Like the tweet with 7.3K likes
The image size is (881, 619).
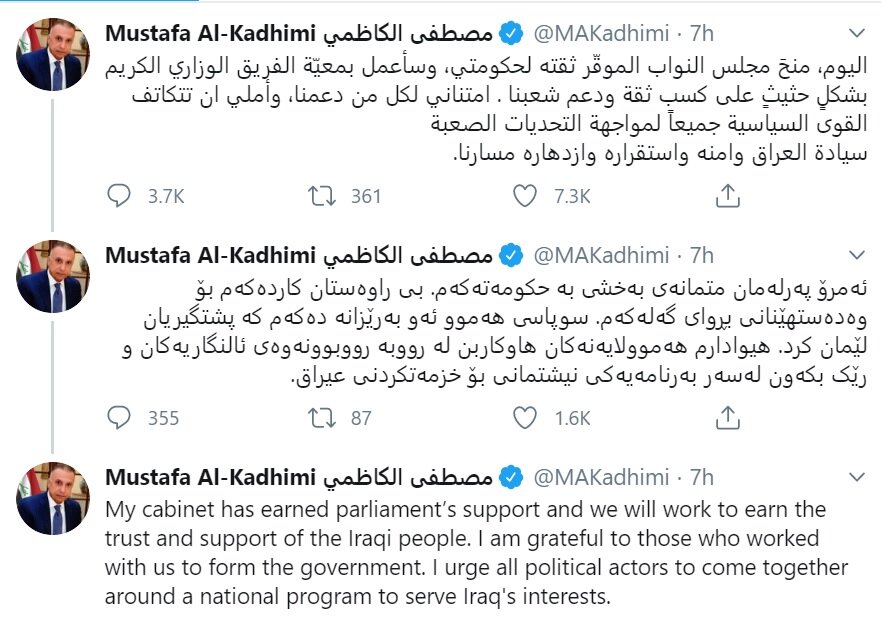[x=526, y=196]
